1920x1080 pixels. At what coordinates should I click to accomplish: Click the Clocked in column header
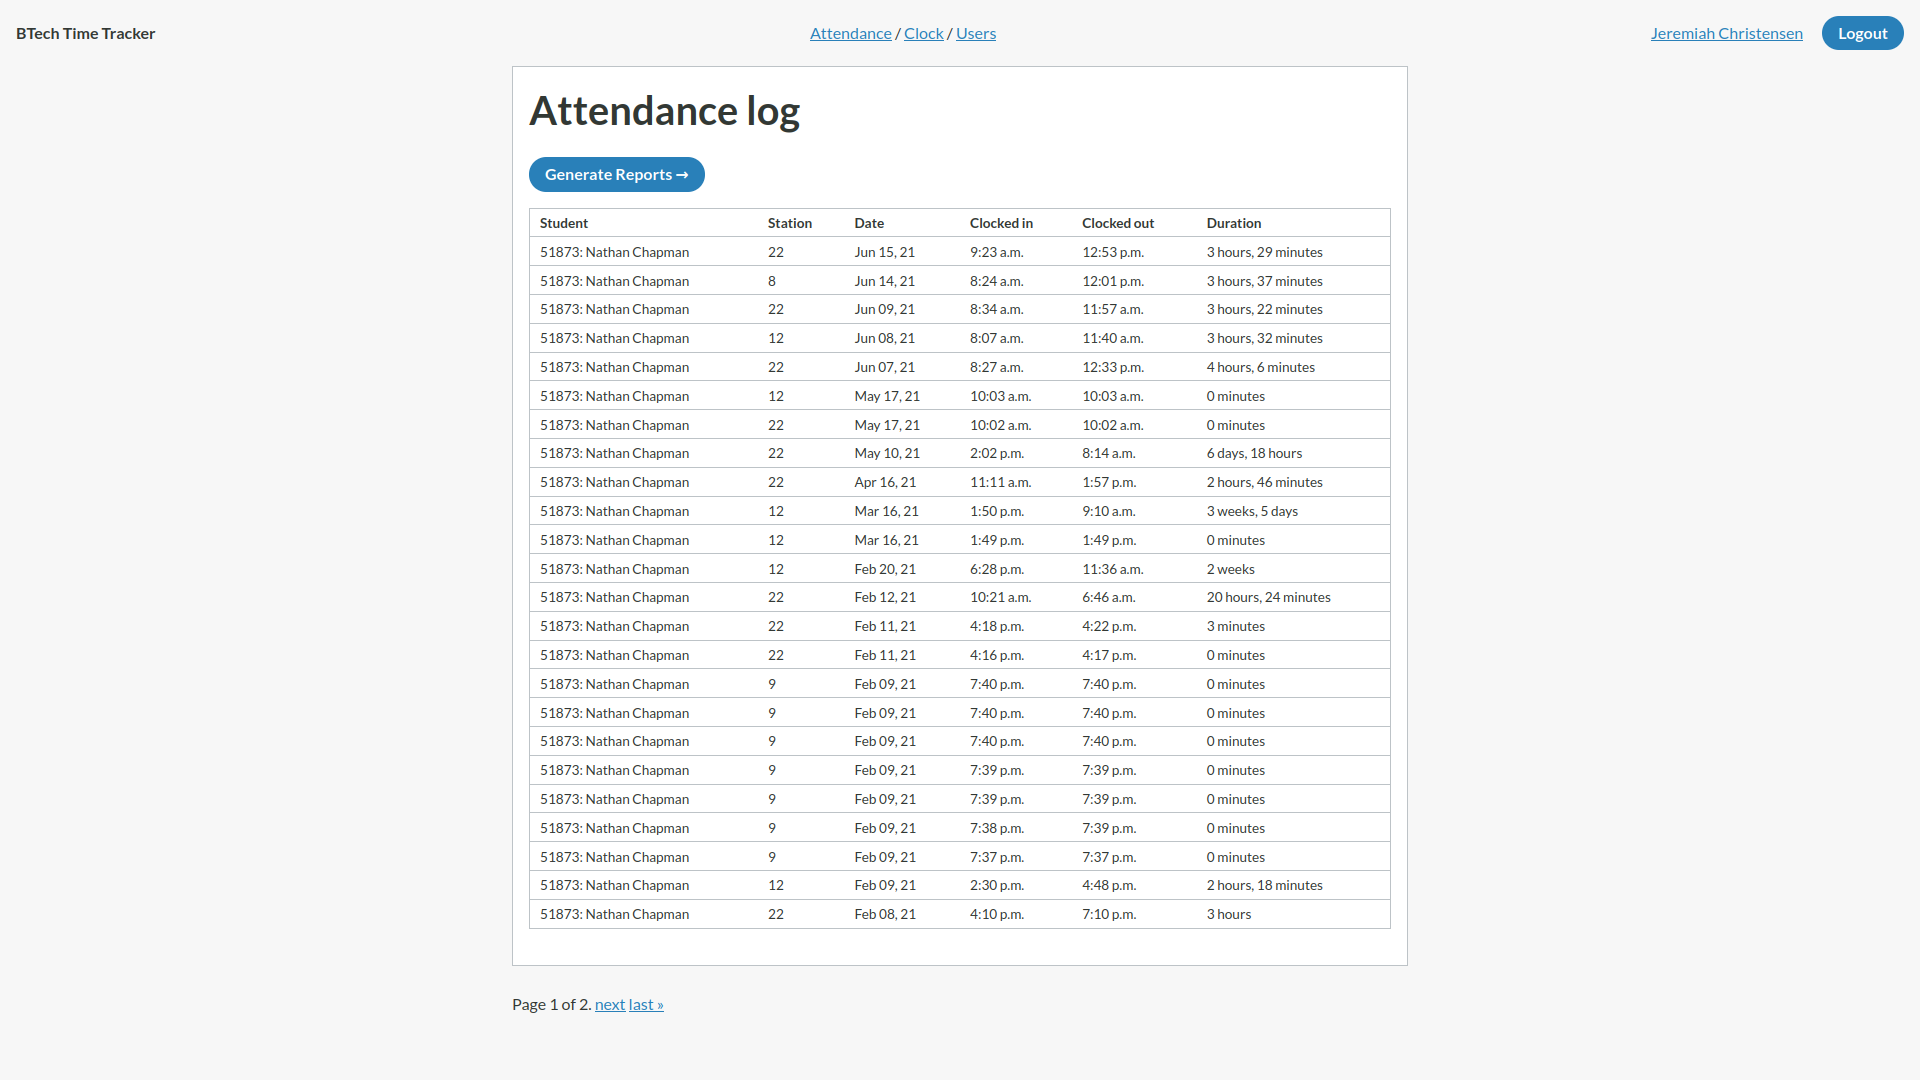(x=1001, y=223)
